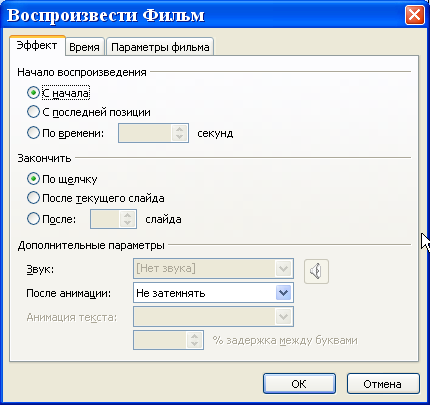
Task: Select the Эффект tab
Action: click(x=37, y=46)
